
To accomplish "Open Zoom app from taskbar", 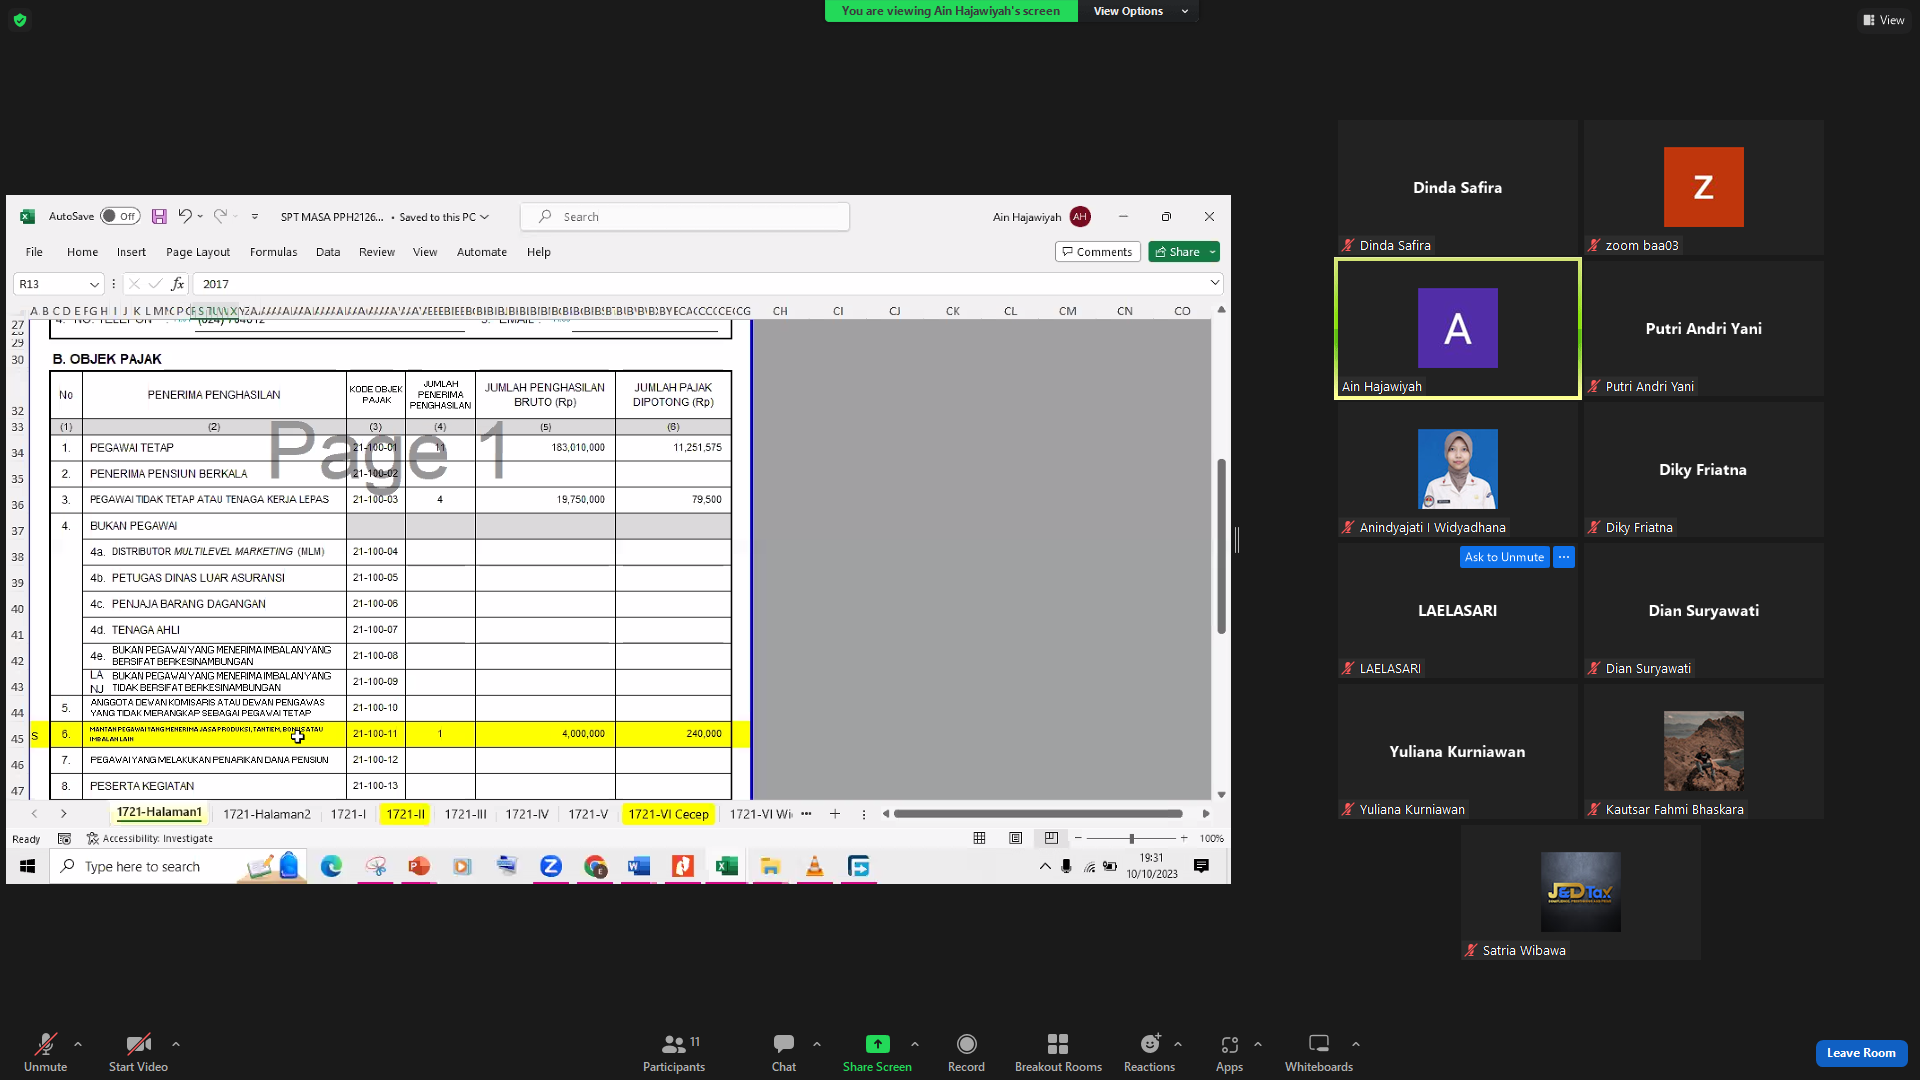I will pyautogui.click(x=551, y=866).
